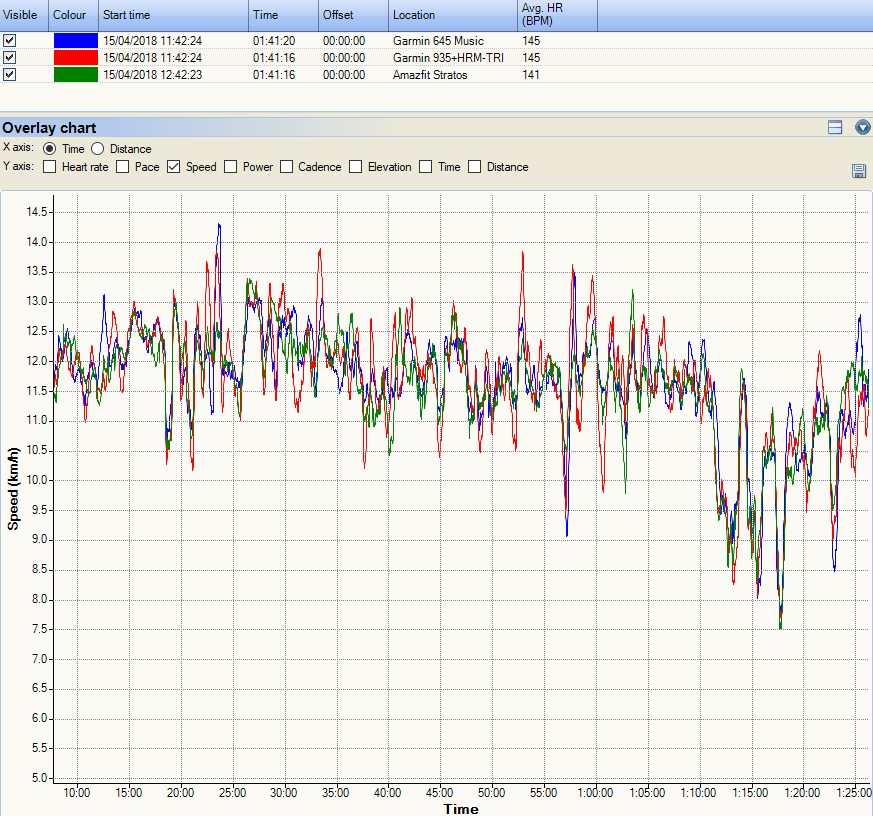Hide the Amazfit Stratos track
The image size is (873, 816).
pyautogui.click(x=10, y=75)
